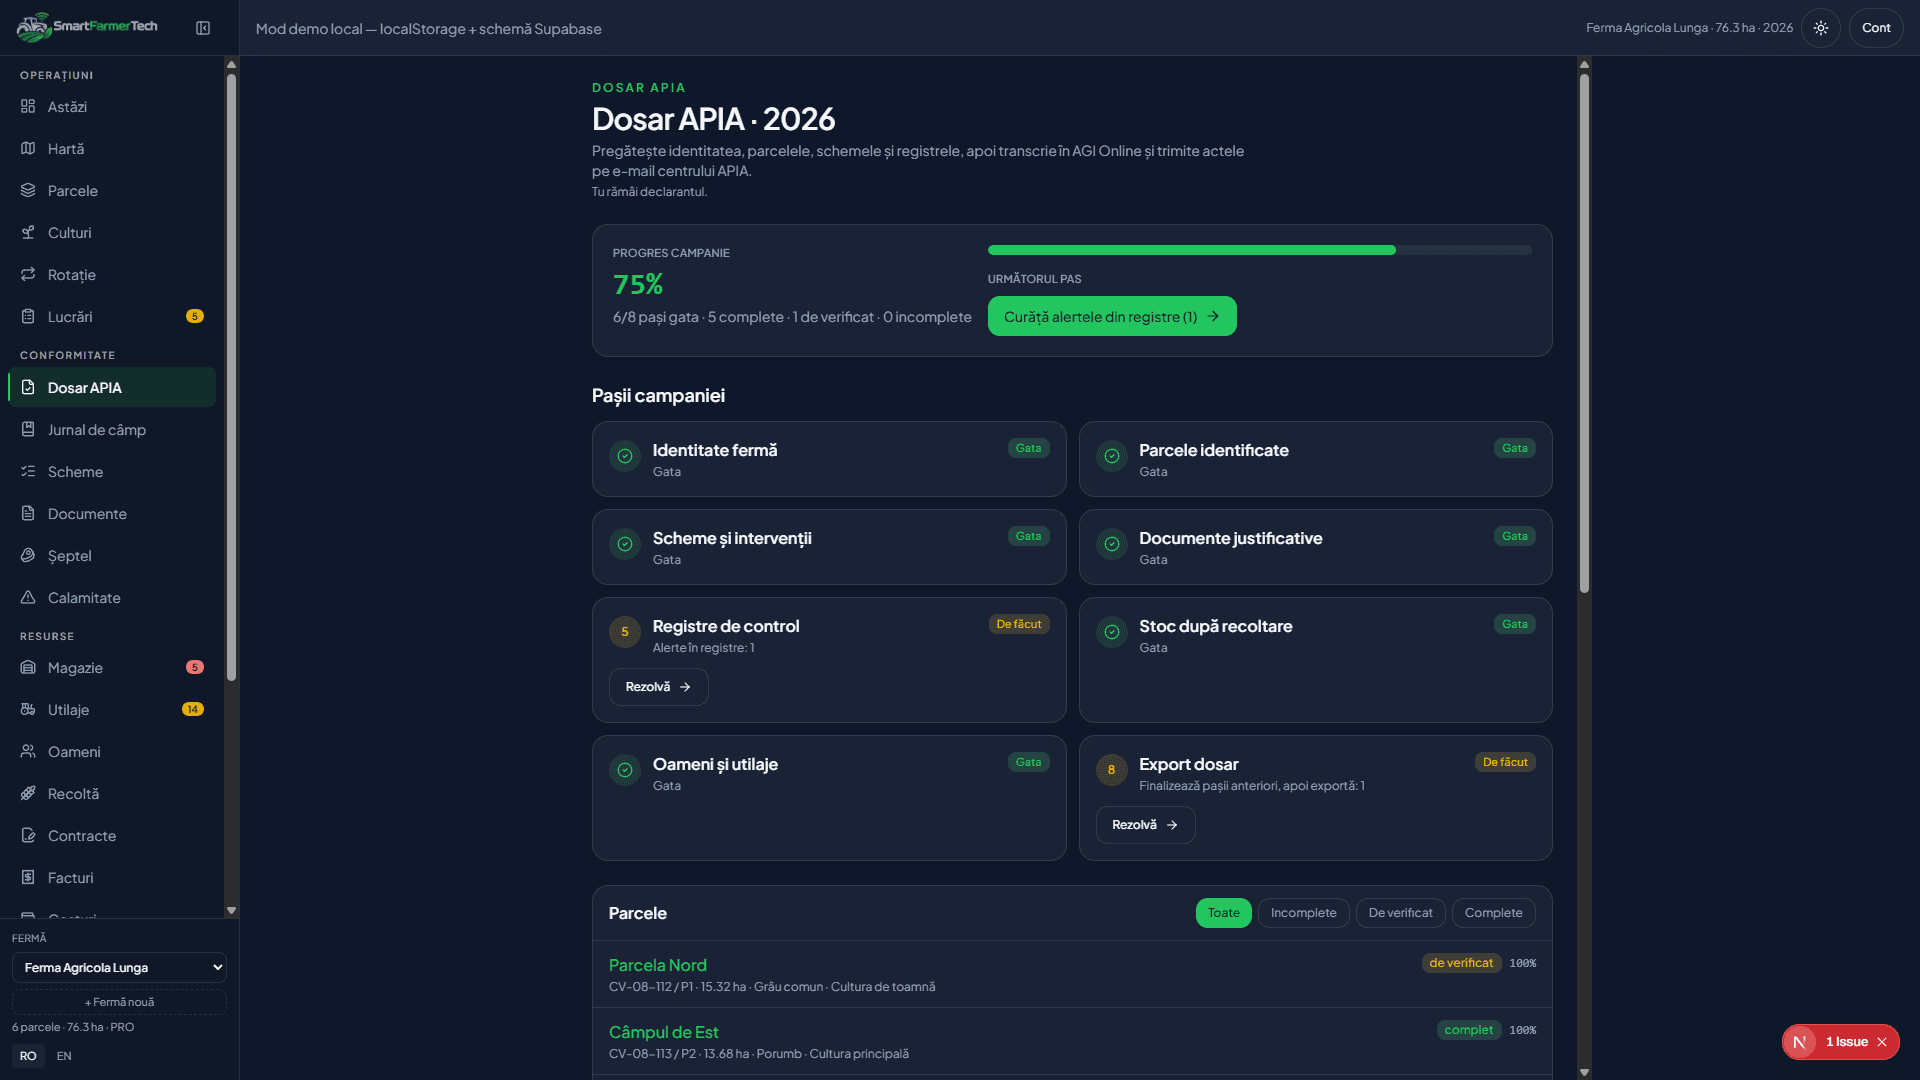Viewport: 1920px width, 1080px height.
Task: Click the Facturi receipt icon
Action: [28, 877]
